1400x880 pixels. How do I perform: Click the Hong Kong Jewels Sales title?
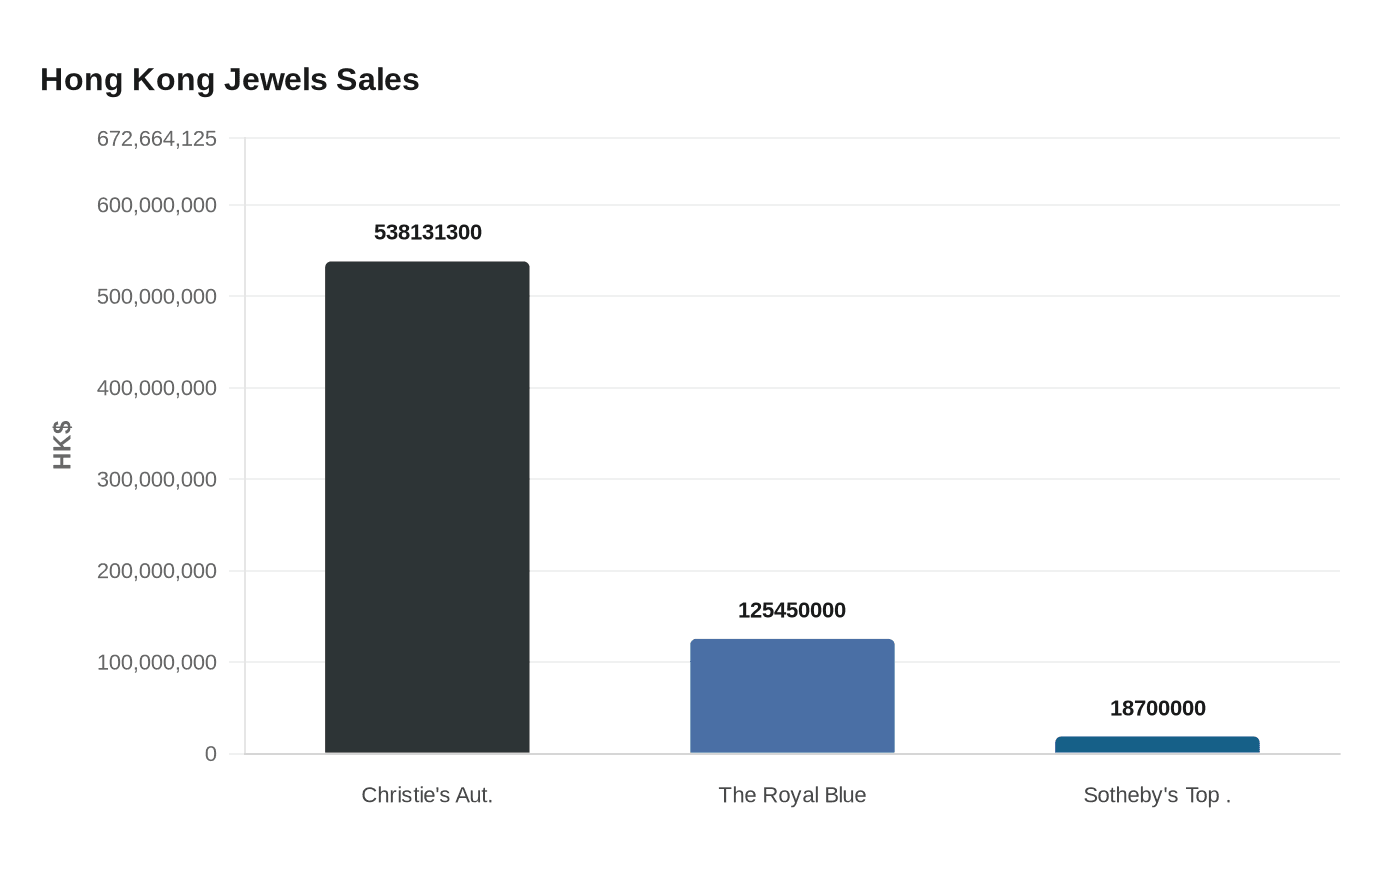point(230,79)
